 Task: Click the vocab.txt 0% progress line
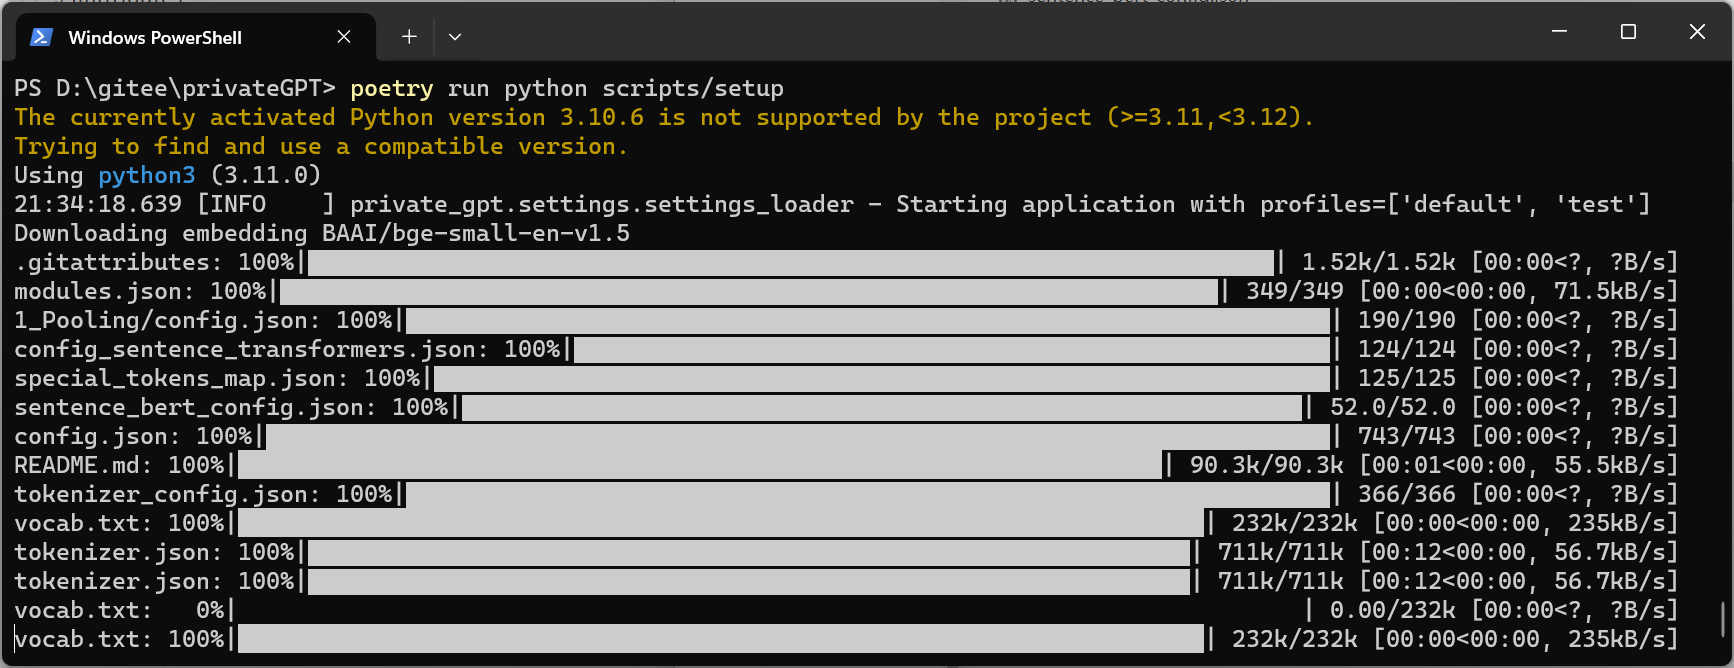pos(770,610)
